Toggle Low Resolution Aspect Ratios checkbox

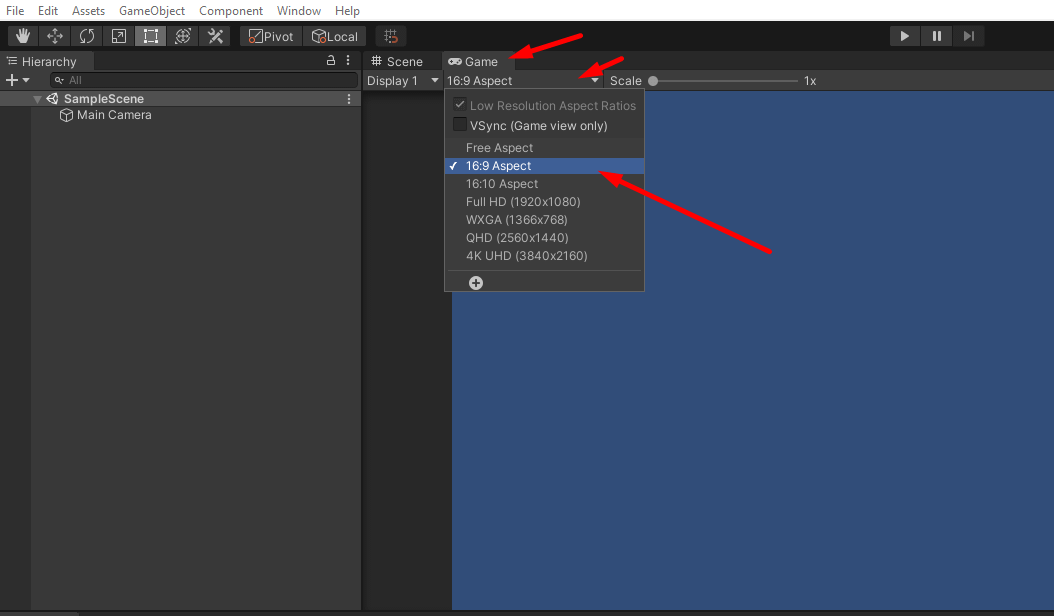click(460, 105)
